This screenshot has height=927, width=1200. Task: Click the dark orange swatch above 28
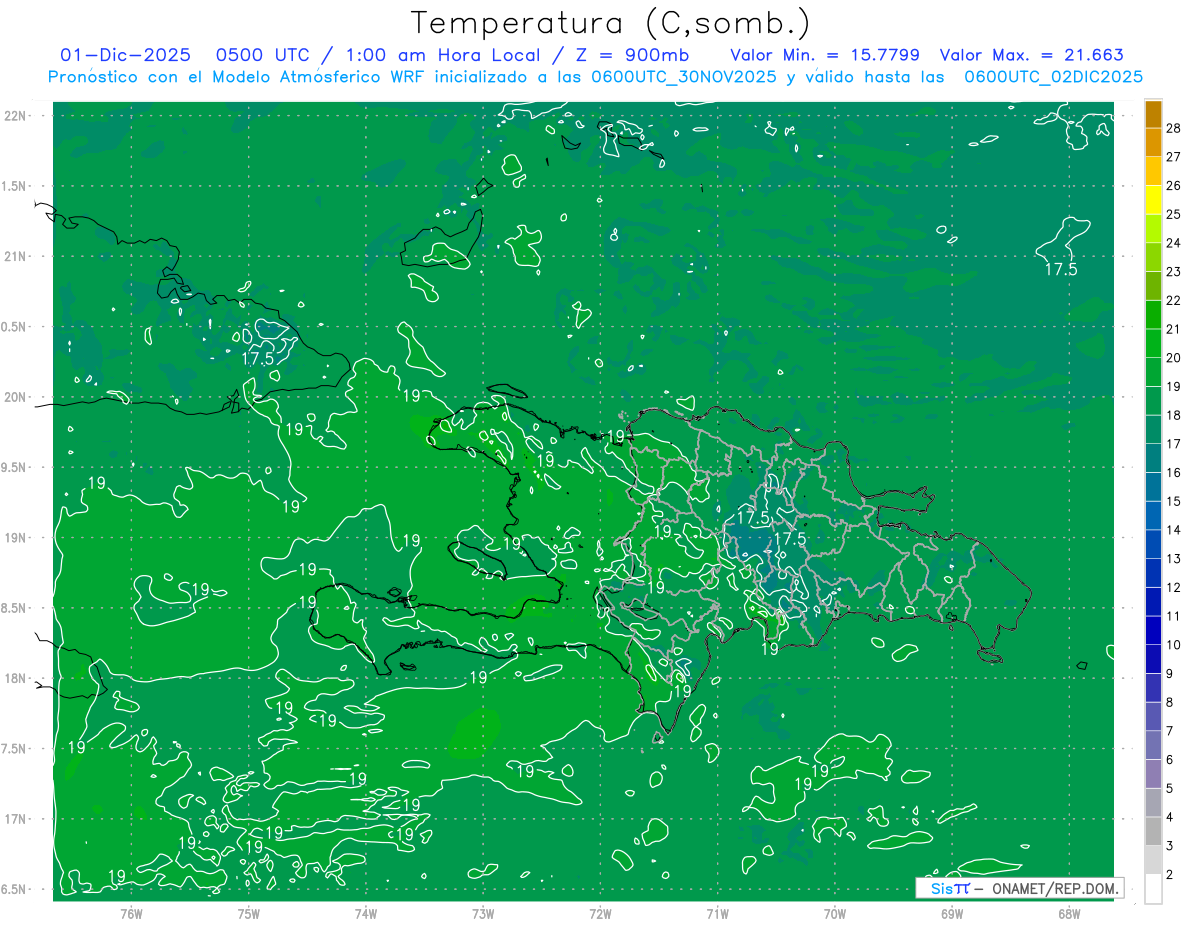click(x=1154, y=114)
